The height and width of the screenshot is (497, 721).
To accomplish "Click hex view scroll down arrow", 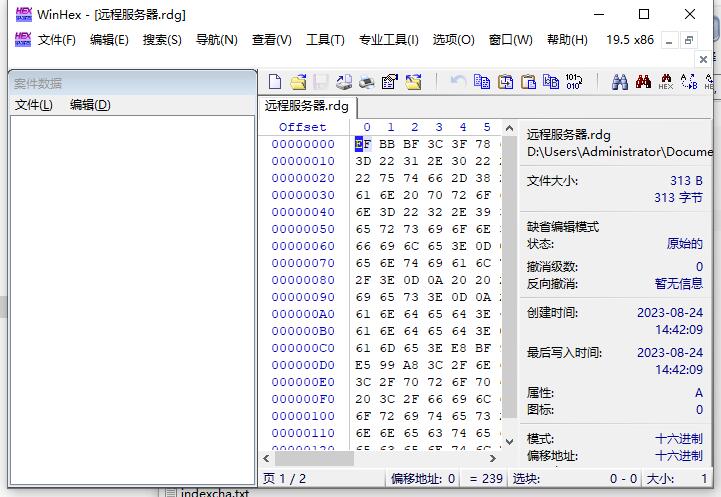I will 509,442.
